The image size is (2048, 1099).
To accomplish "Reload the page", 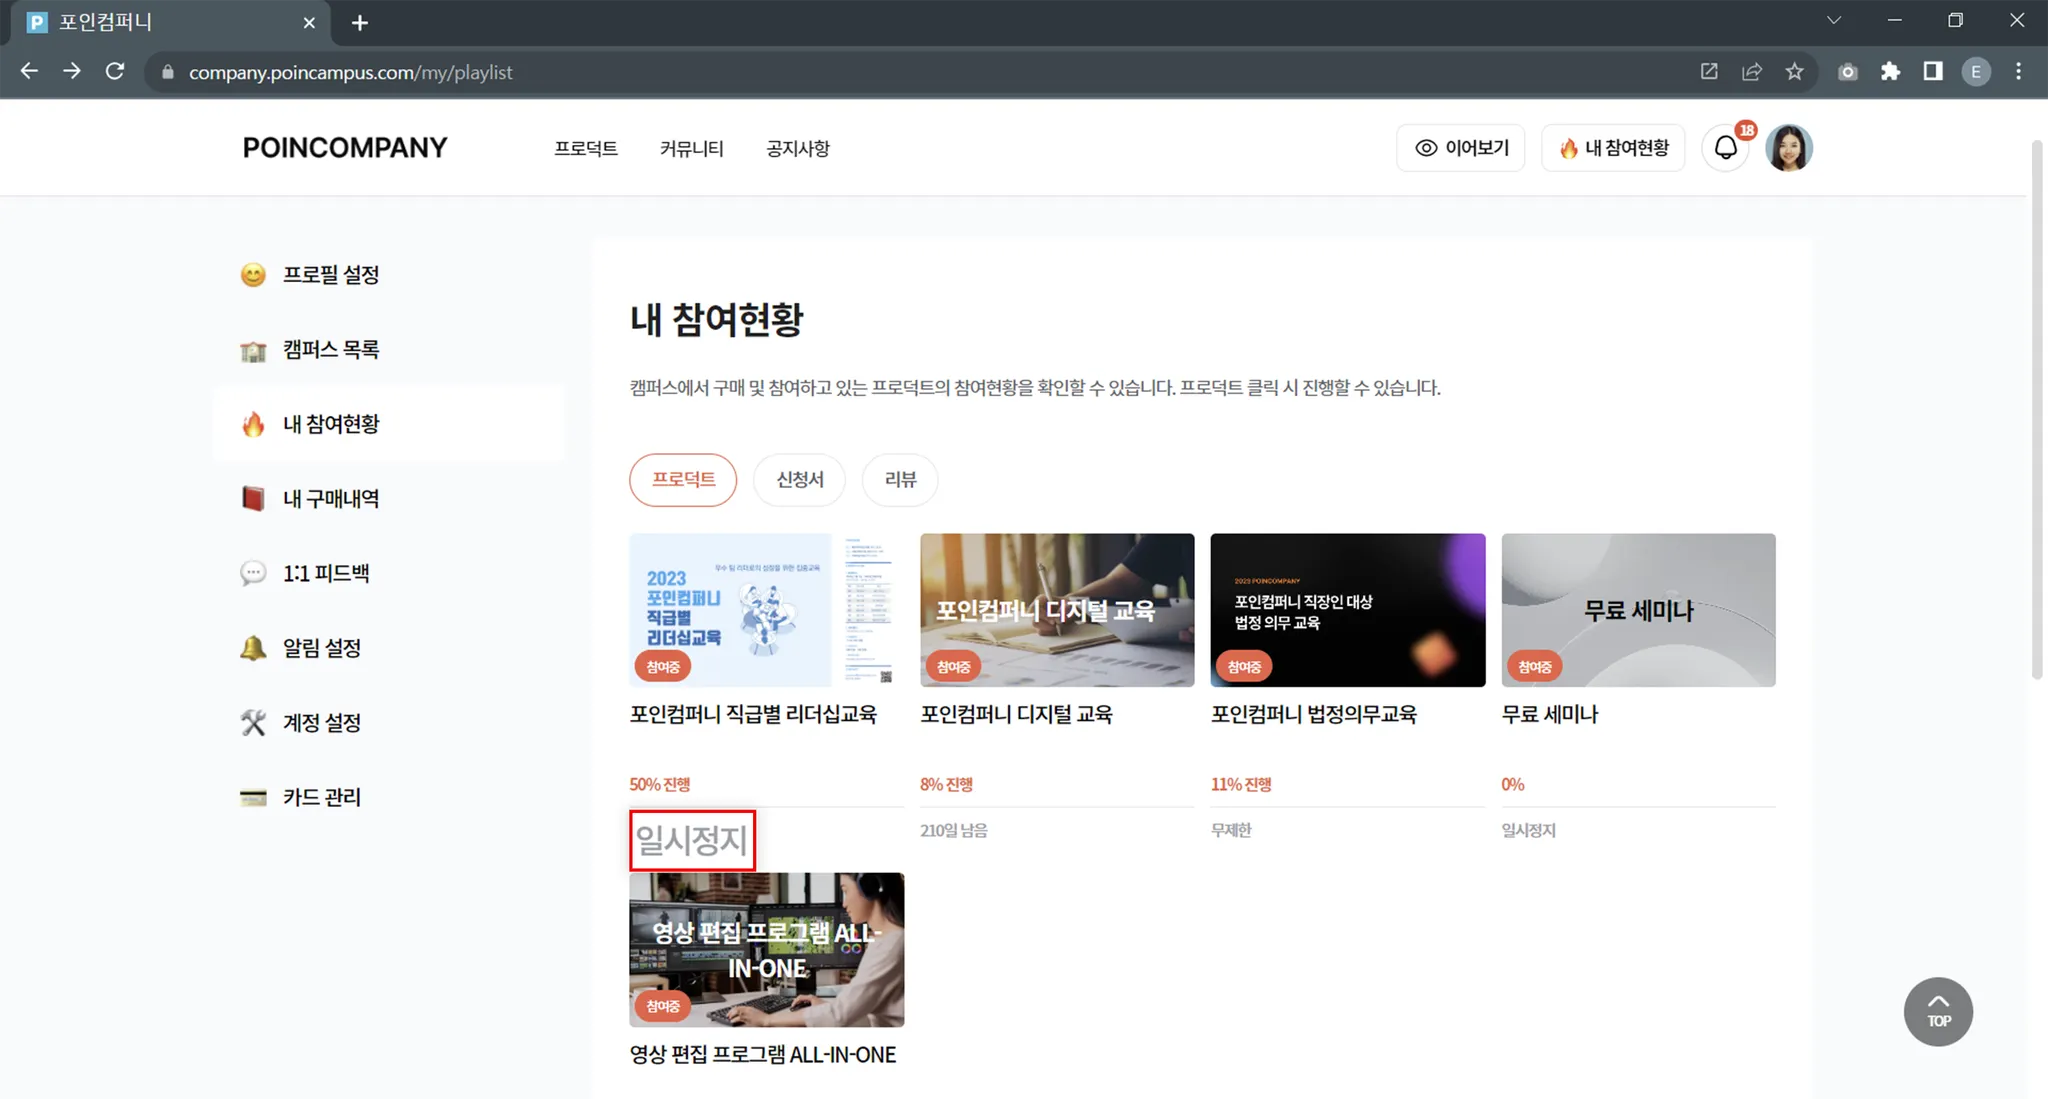I will pyautogui.click(x=115, y=72).
